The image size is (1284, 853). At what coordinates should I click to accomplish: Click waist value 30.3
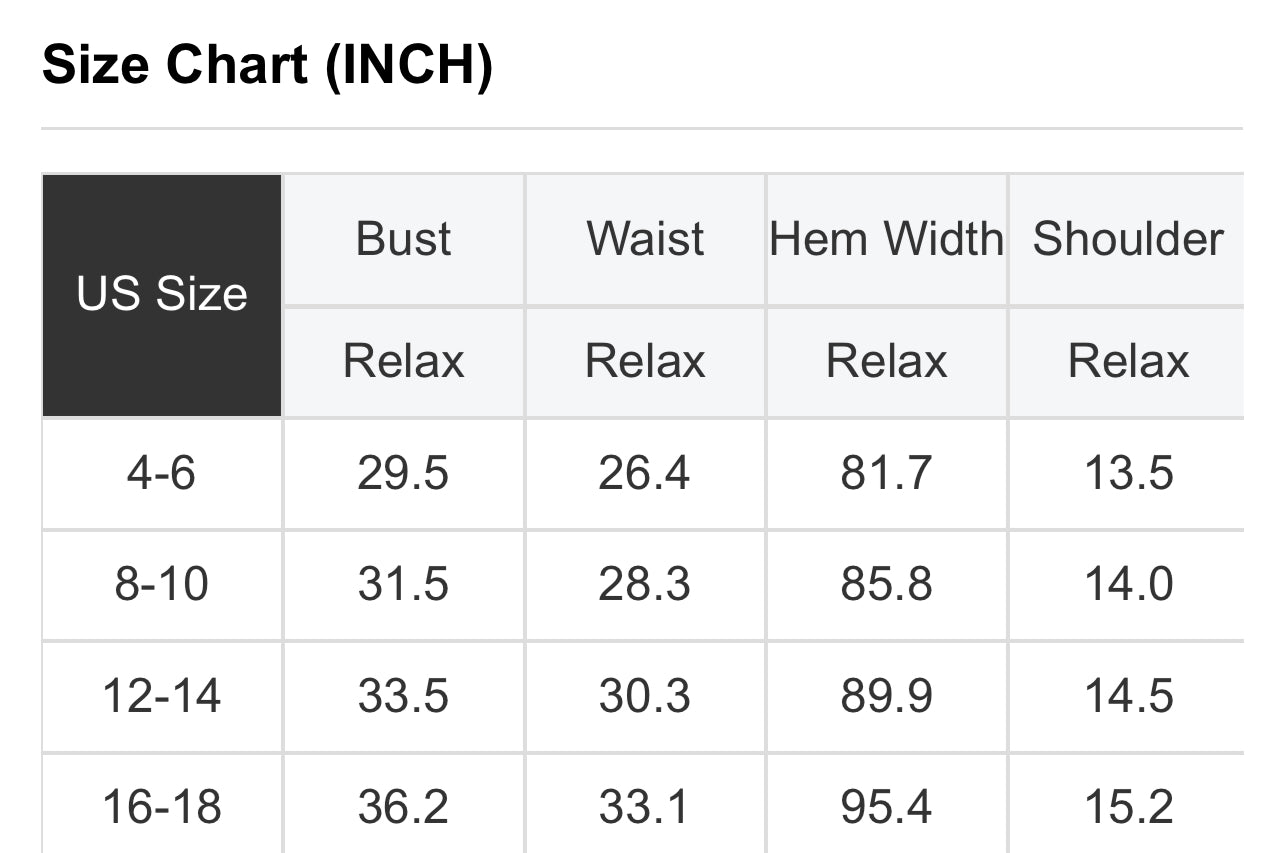point(645,696)
